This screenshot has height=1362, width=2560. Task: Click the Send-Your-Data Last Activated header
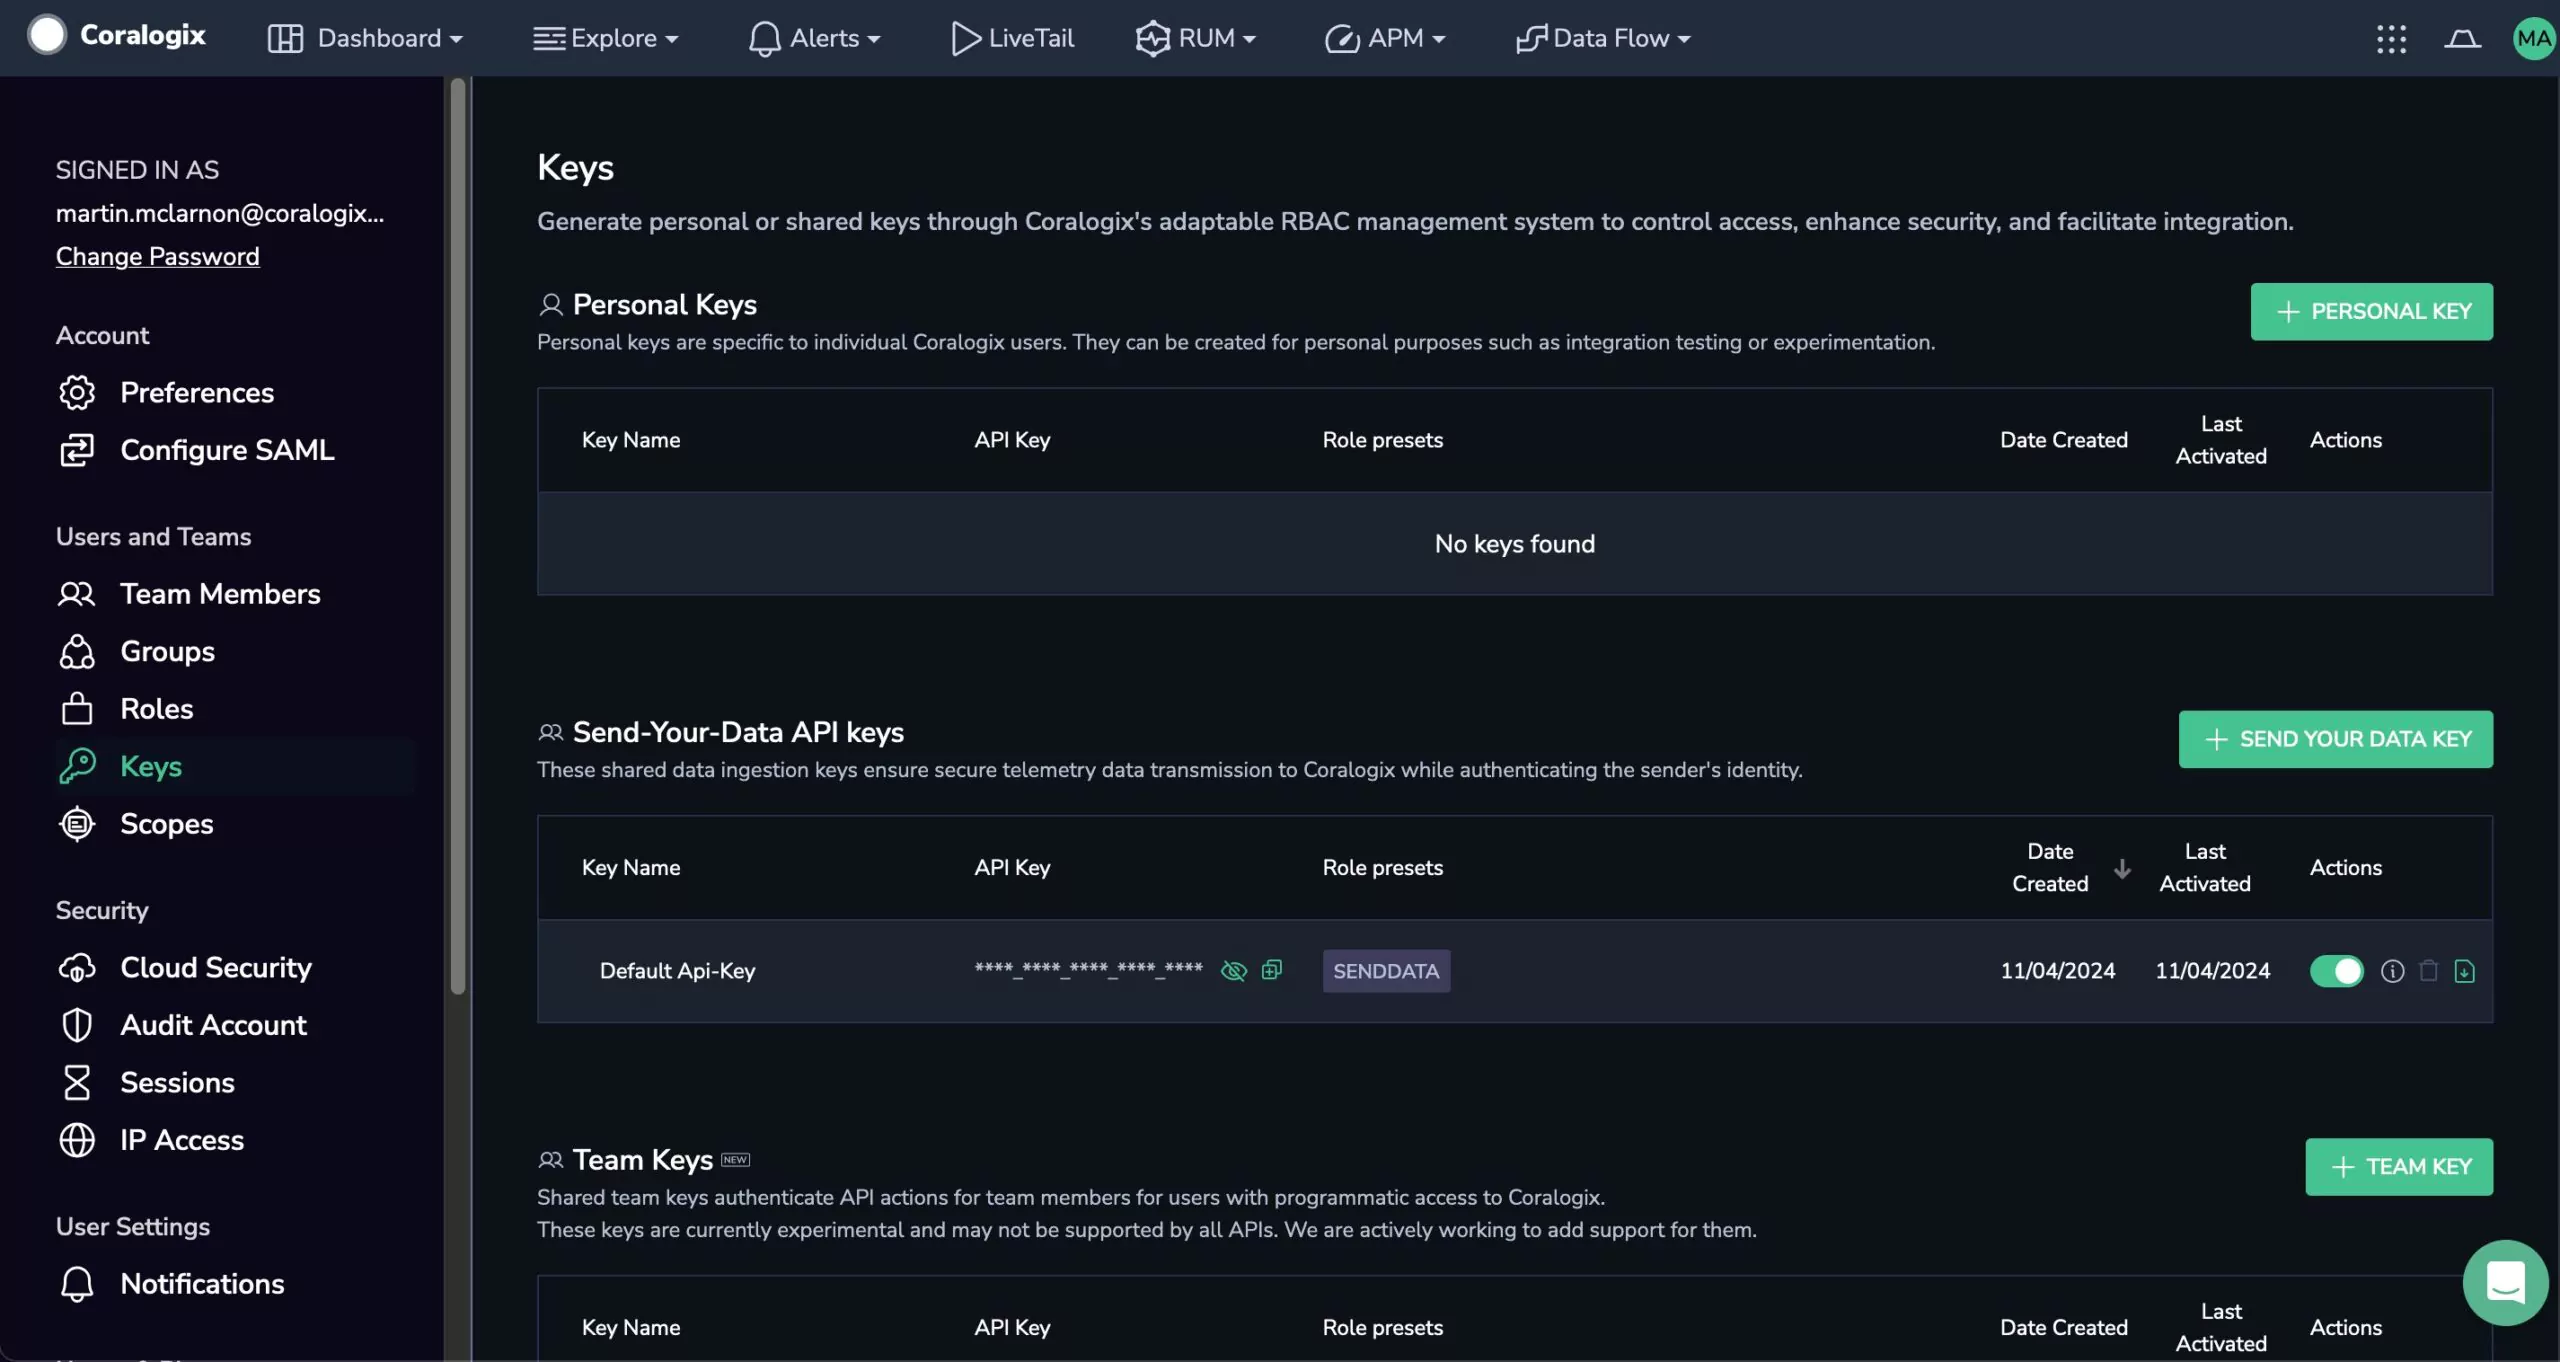coord(2205,869)
